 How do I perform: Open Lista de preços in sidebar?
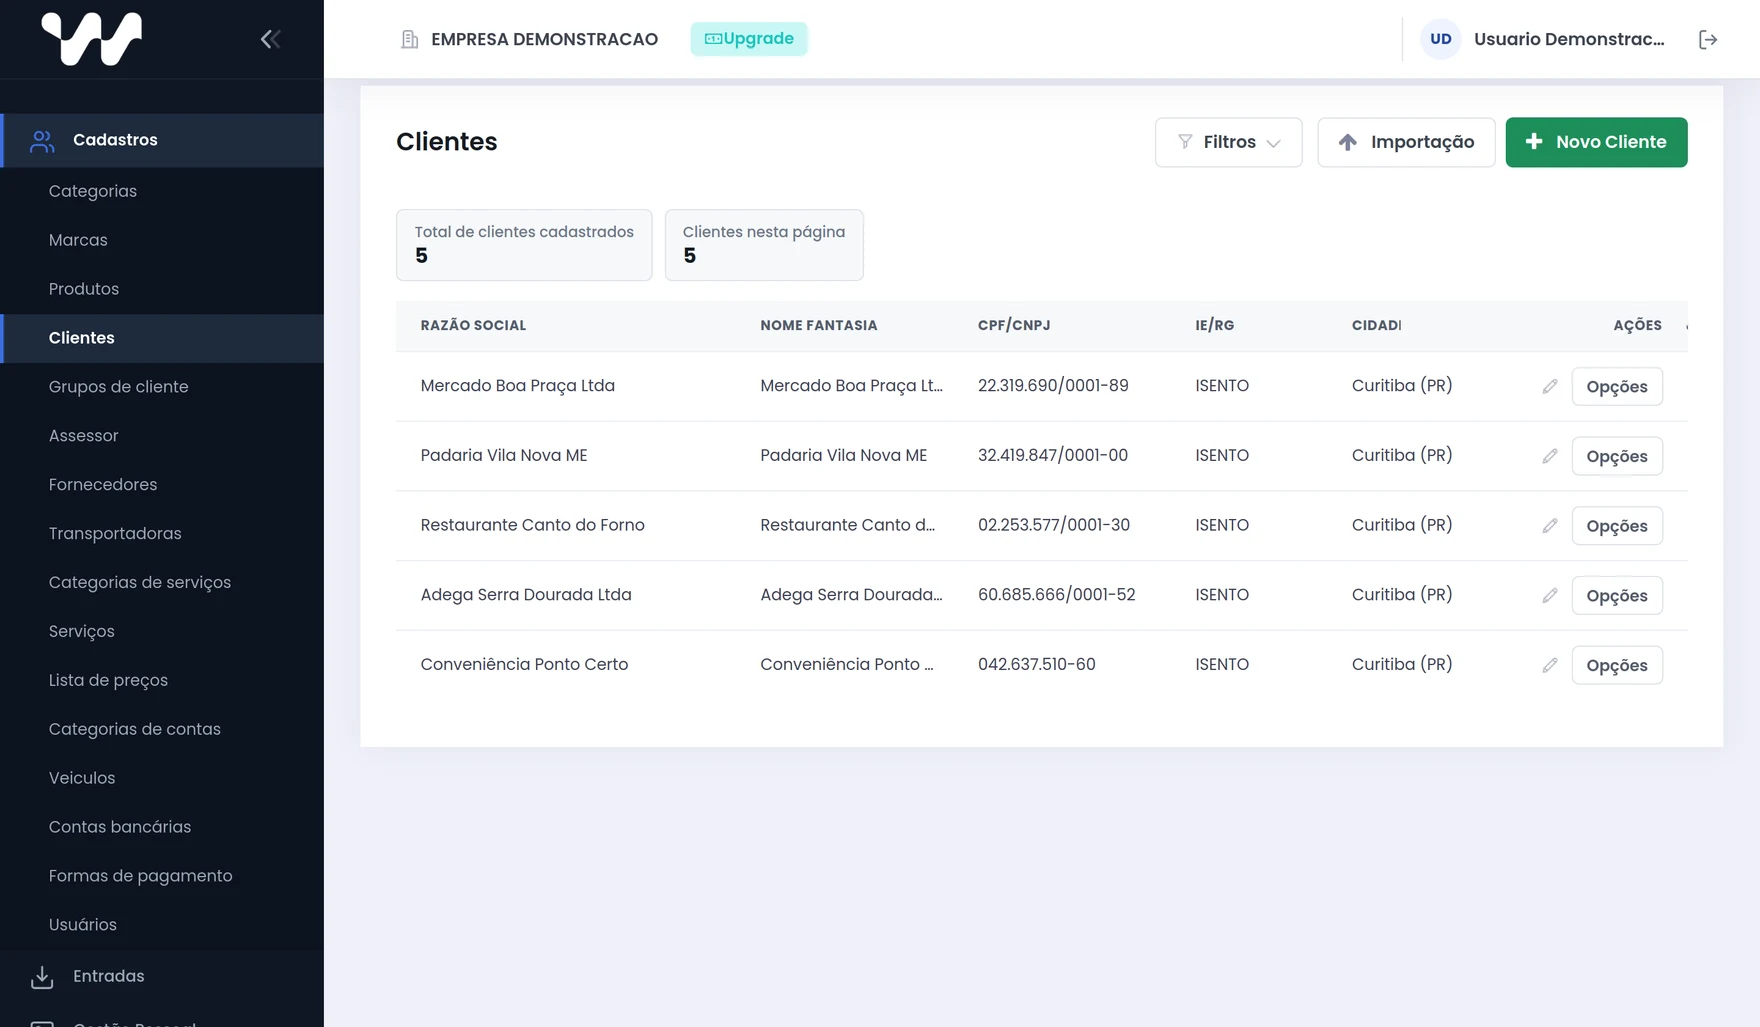[x=108, y=680]
